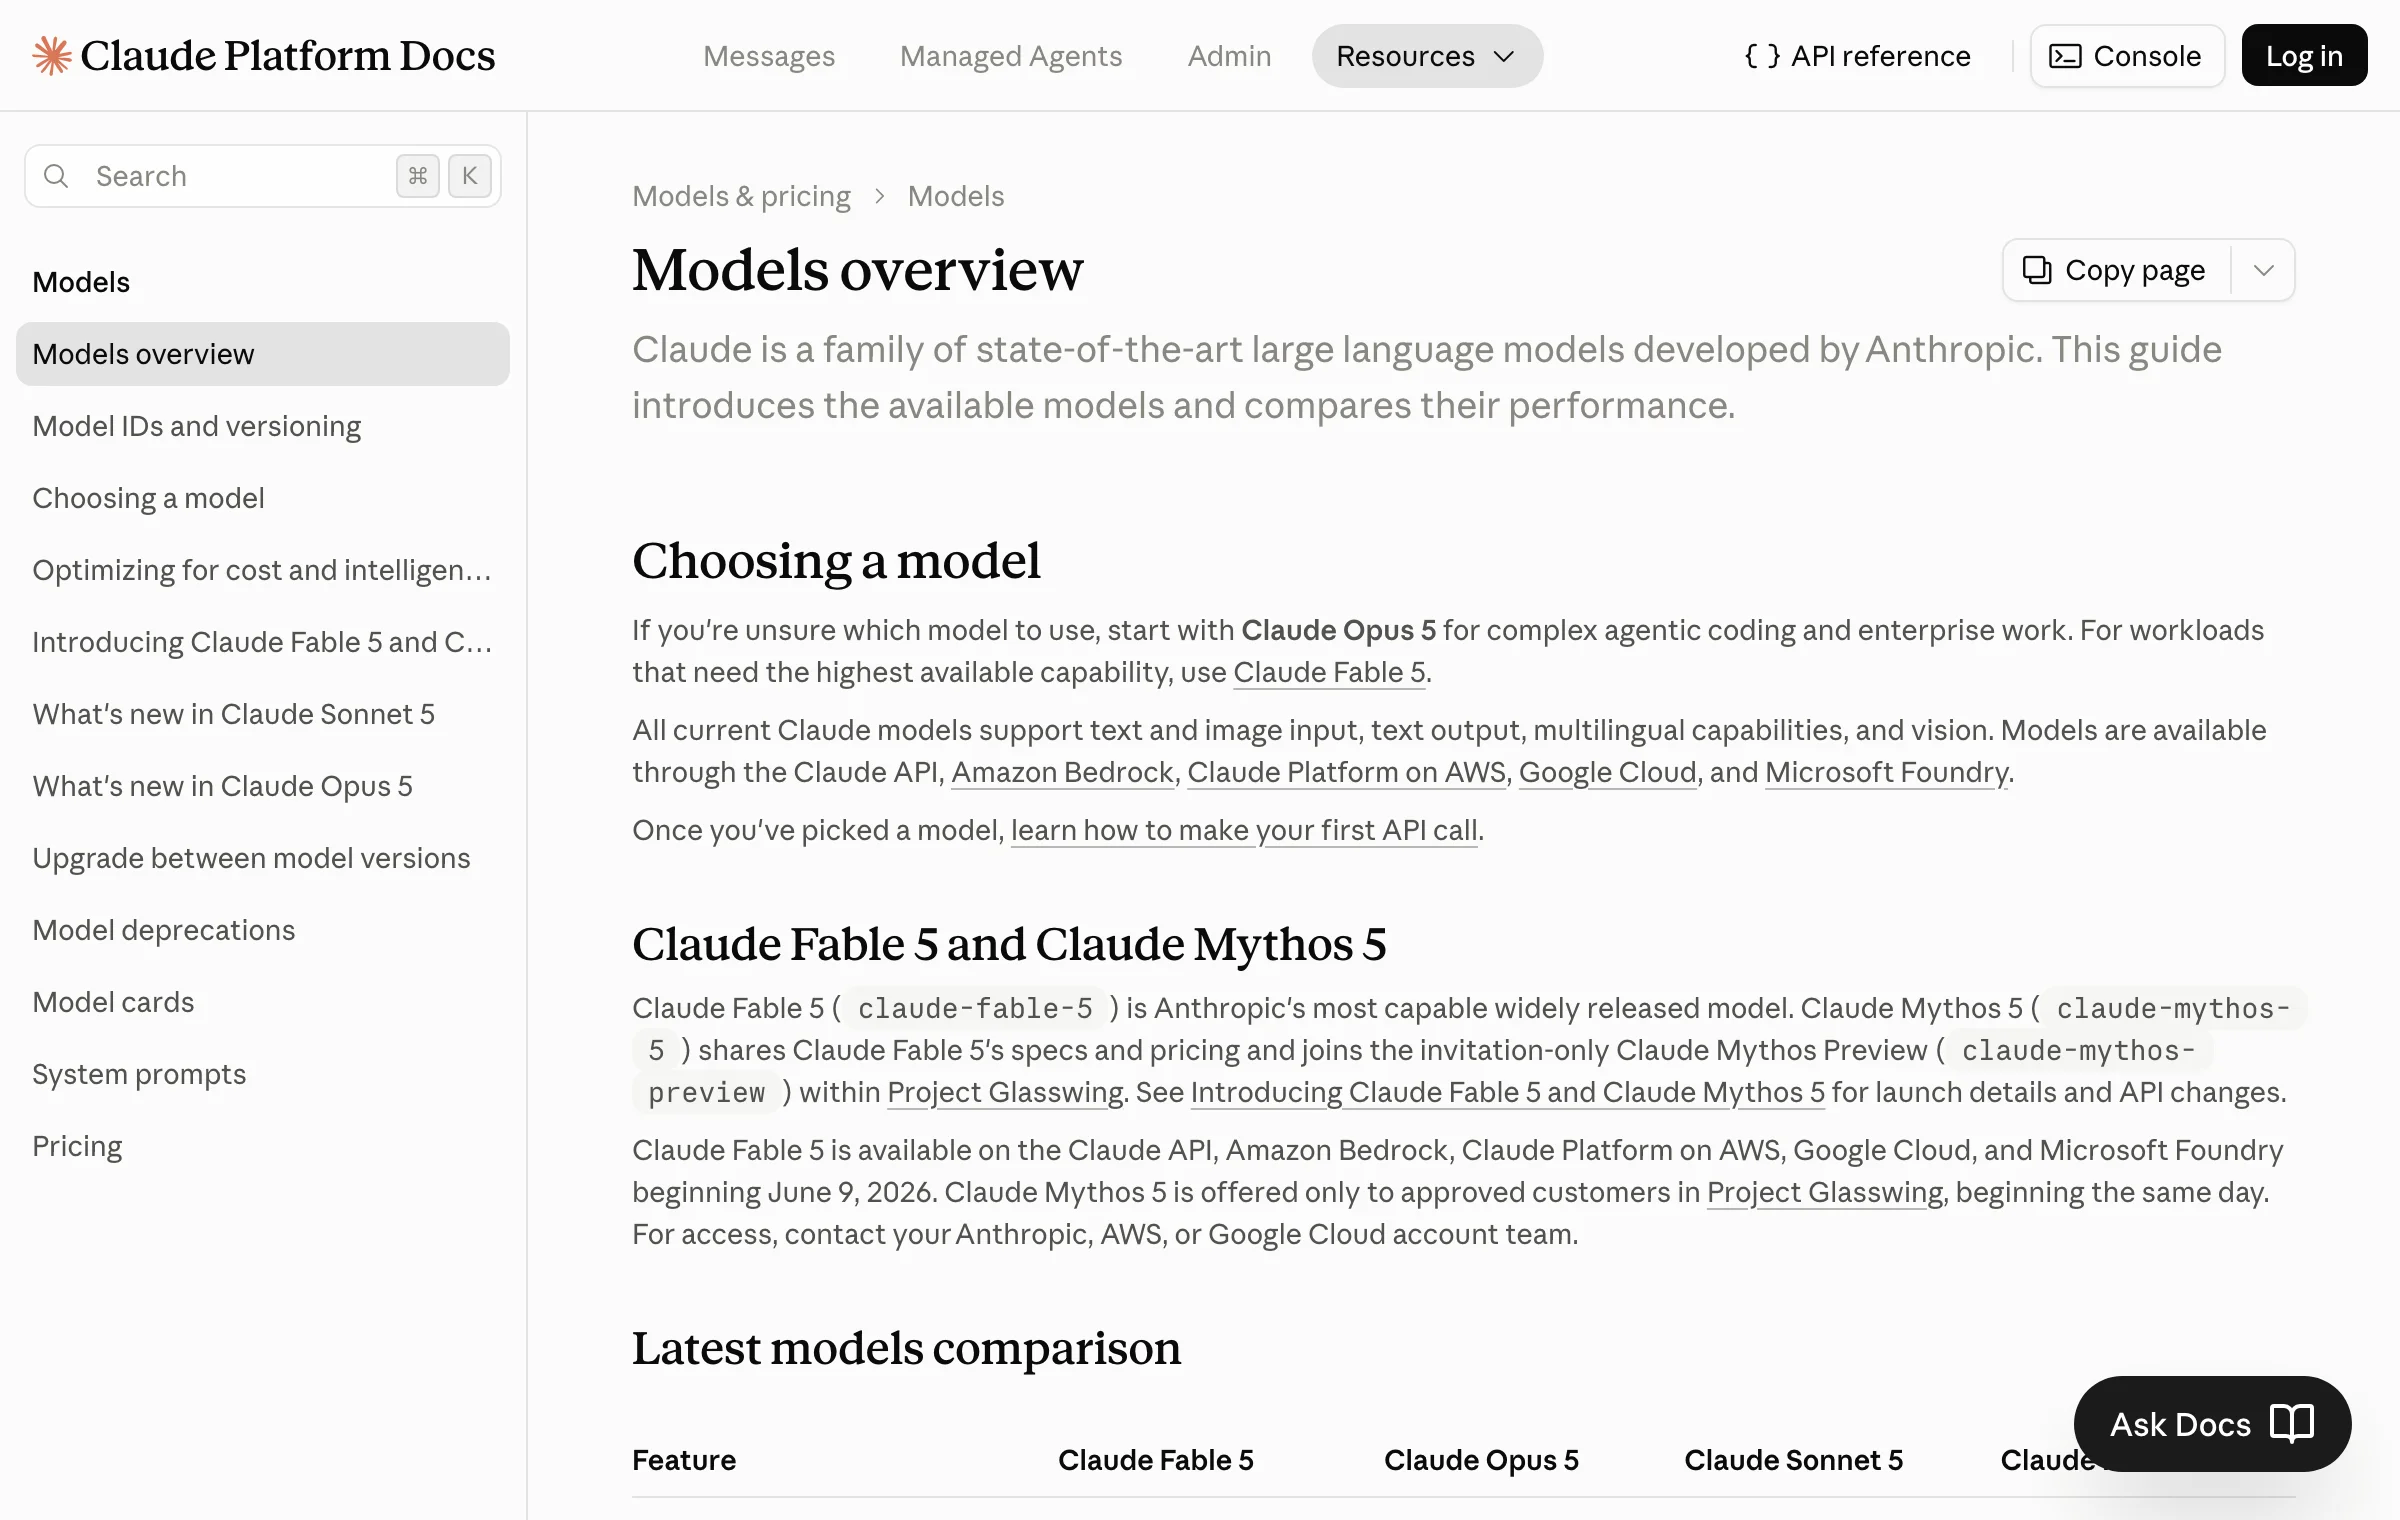The image size is (2400, 1520).
Task: Click the Claude Sonnet 5 column header
Action: 1793,1460
